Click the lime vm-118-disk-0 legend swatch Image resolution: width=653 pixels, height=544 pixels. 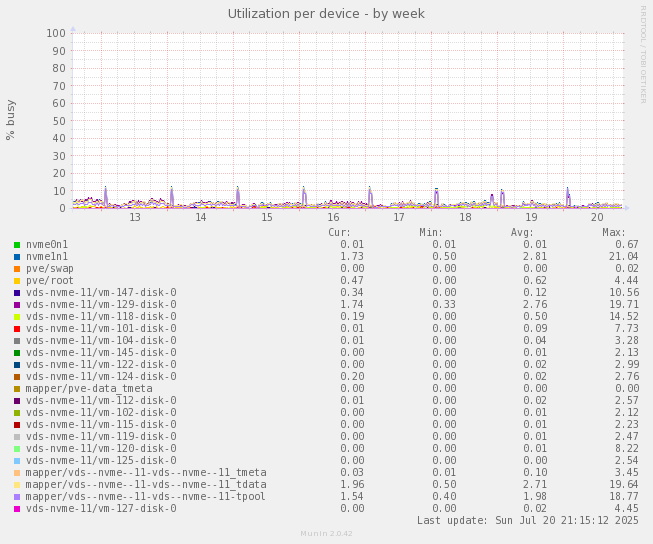pos(17,317)
